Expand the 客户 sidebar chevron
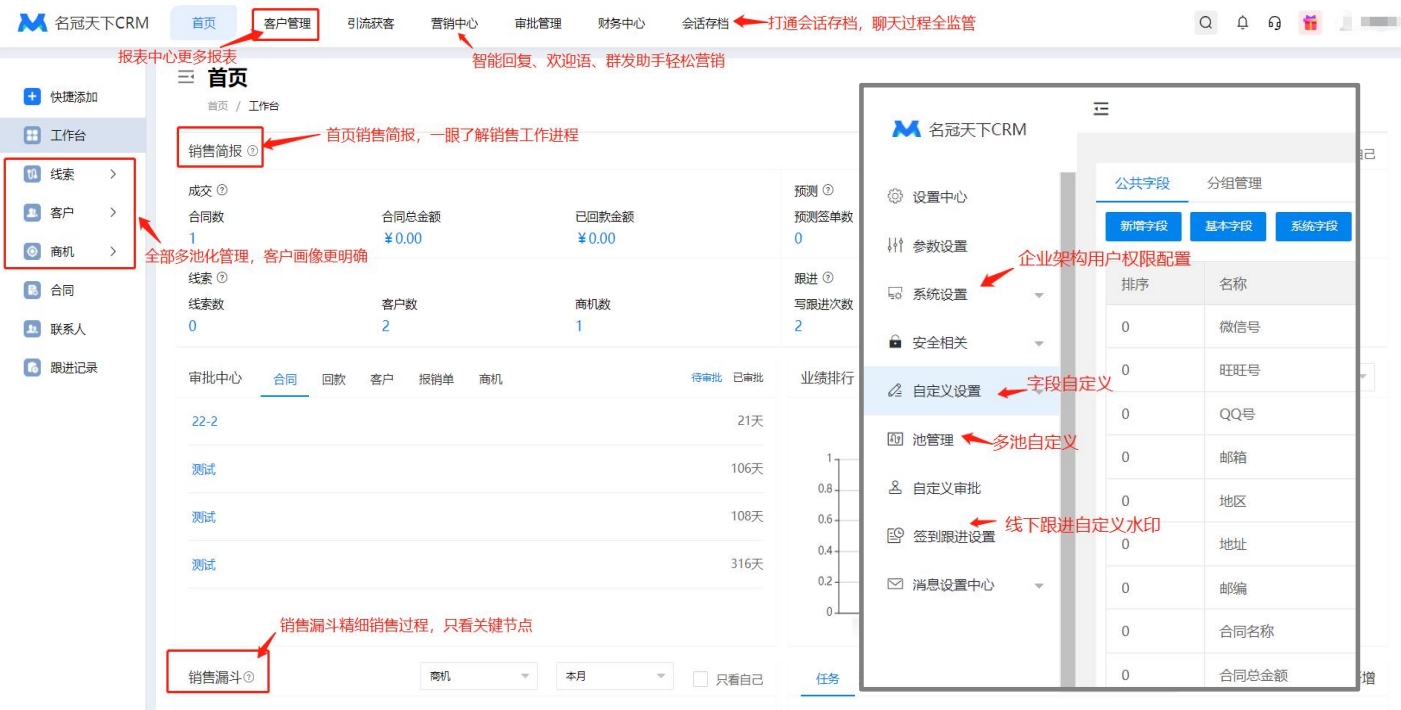 coord(113,213)
